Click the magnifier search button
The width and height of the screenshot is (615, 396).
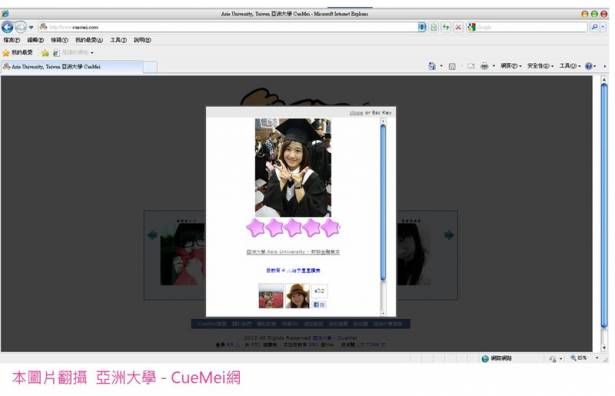595,27
